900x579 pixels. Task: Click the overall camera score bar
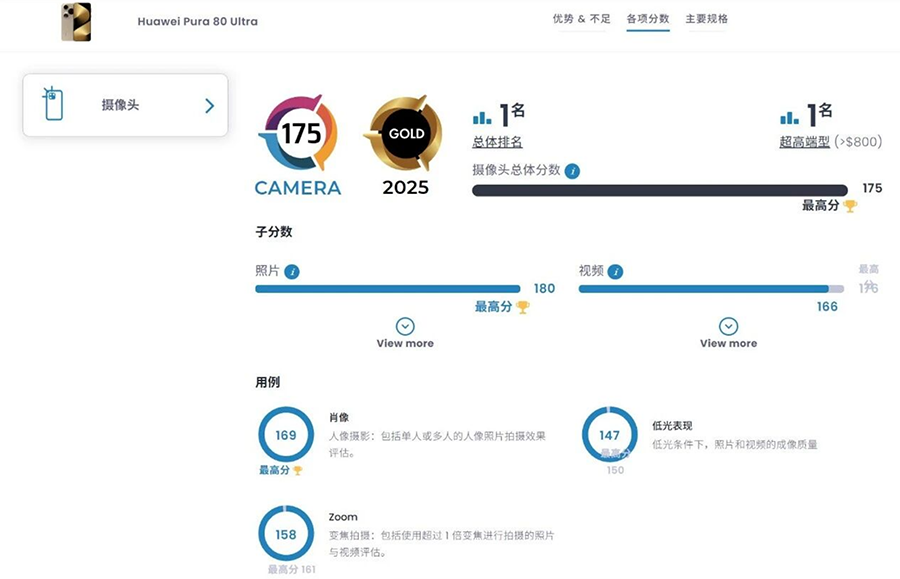point(660,191)
